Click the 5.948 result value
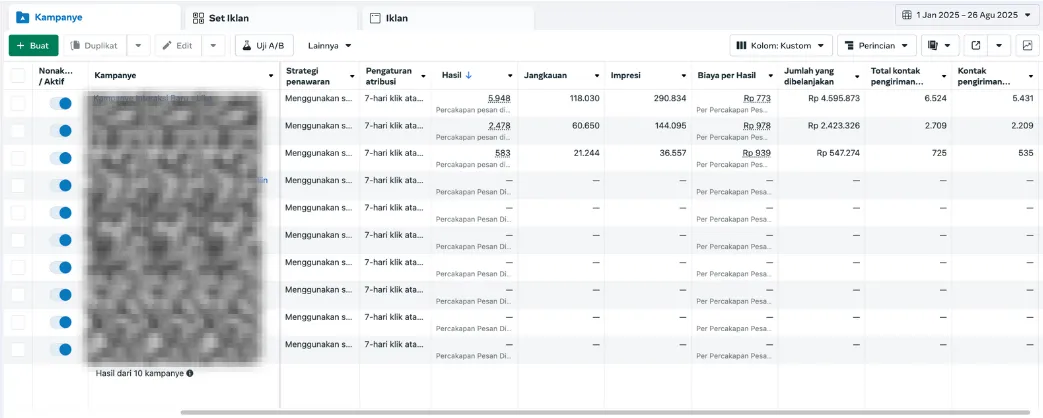The height and width of the screenshot is (418, 1043). click(499, 99)
